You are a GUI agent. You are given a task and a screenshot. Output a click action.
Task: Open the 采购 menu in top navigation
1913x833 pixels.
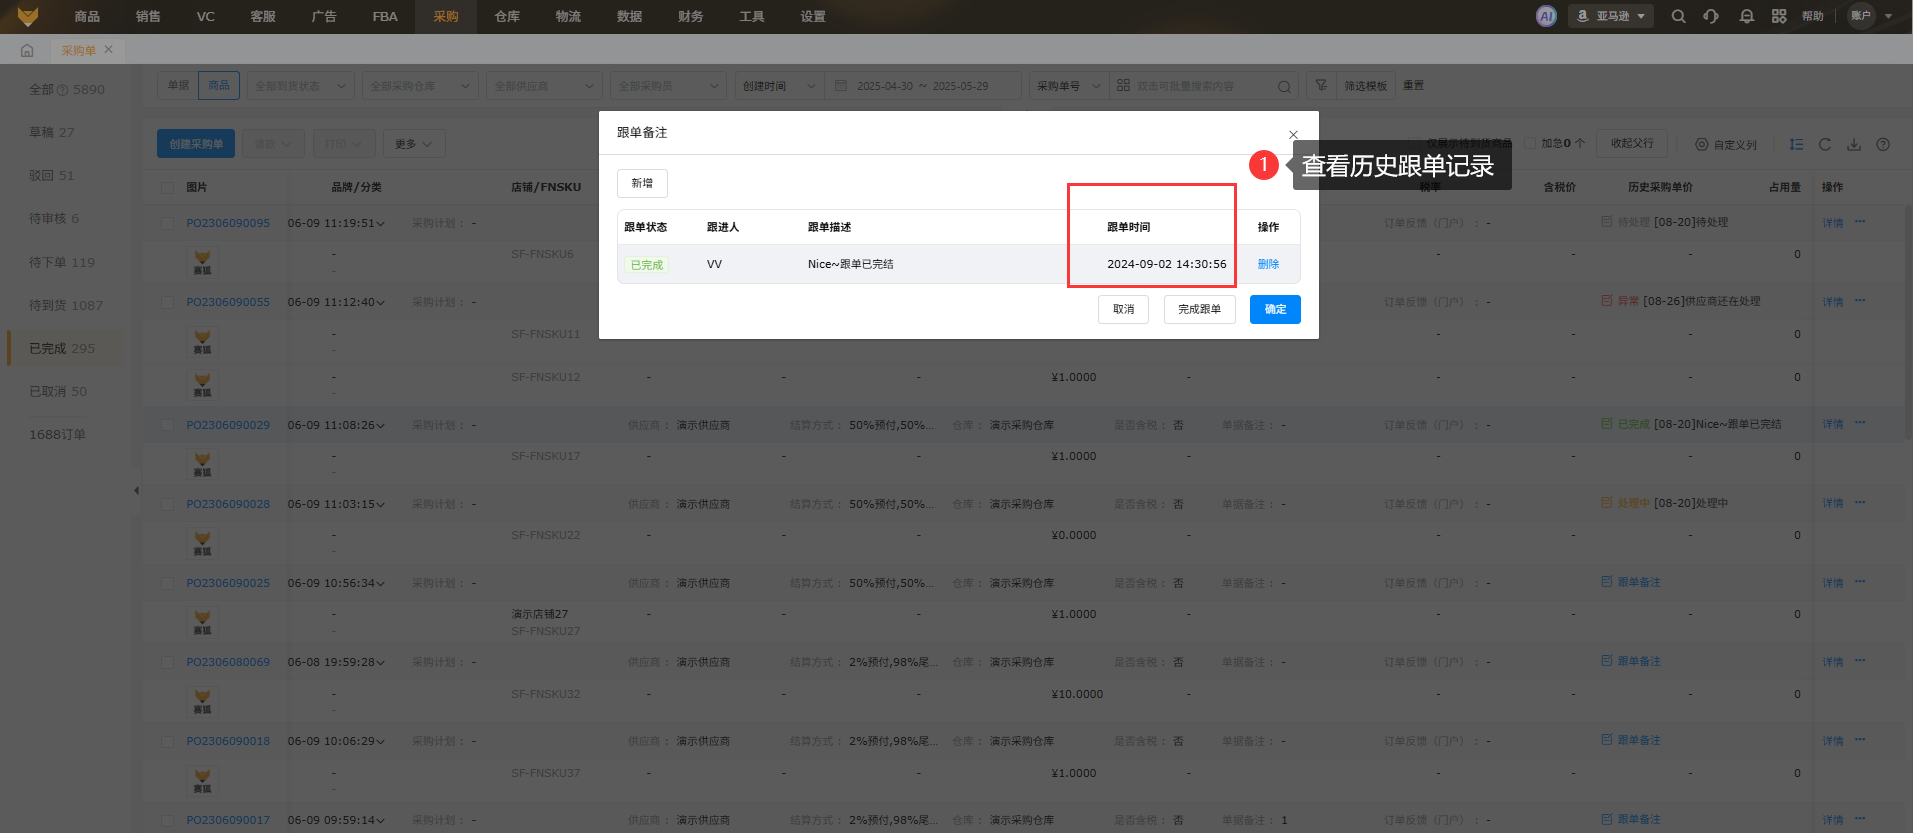pyautogui.click(x=446, y=17)
